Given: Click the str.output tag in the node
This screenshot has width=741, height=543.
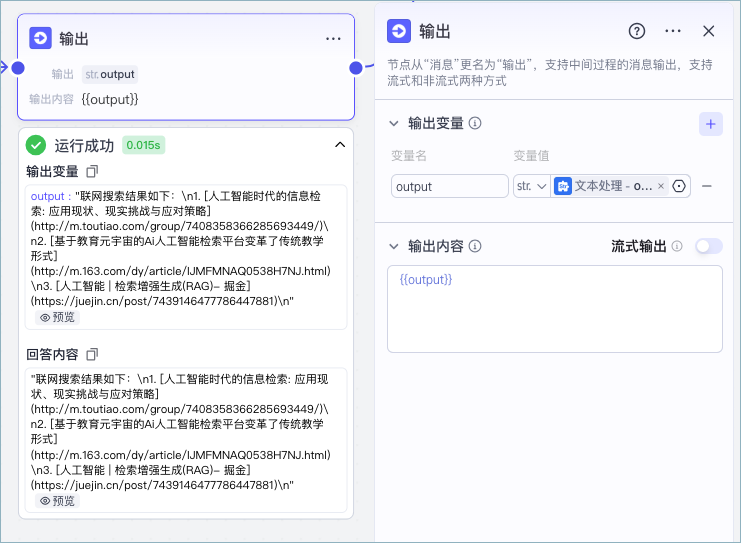Looking at the screenshot, I should (110, 74).
